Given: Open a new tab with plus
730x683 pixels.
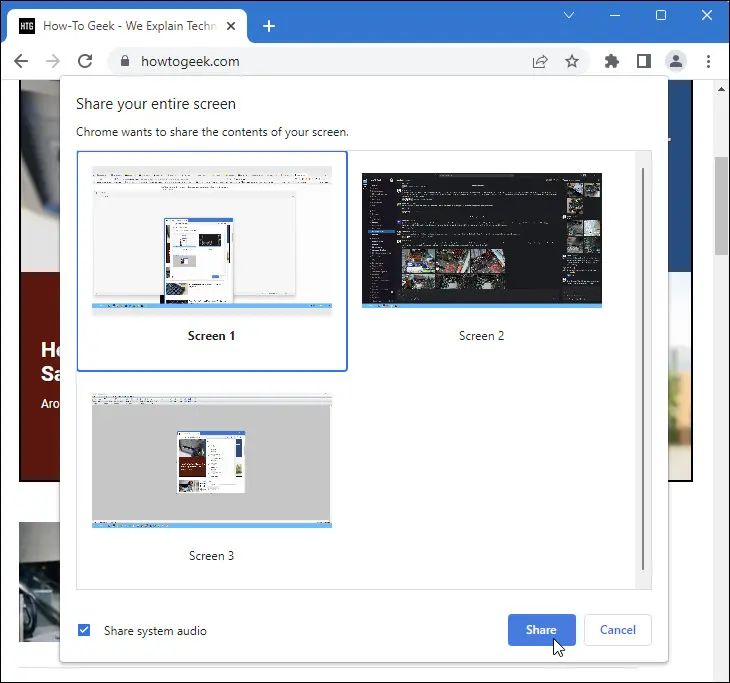Looking at the screenshot, I should click(269, 26).
